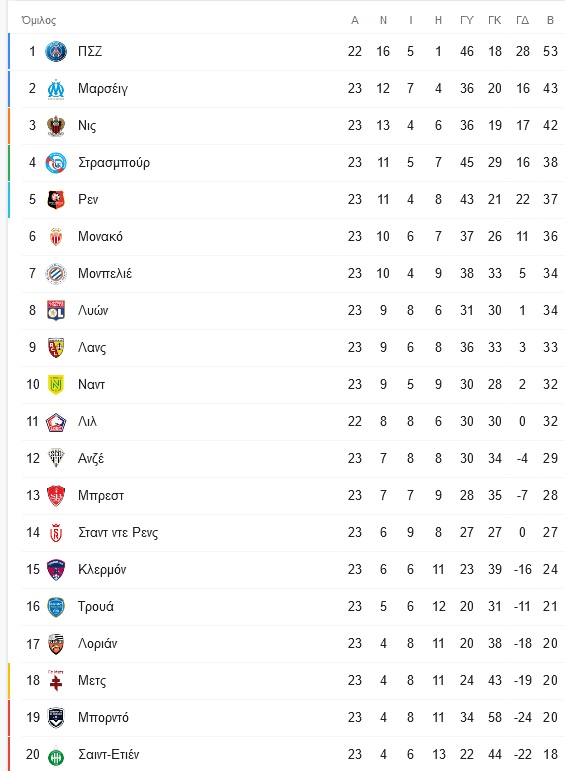580x771 pixels.
Task: Click the Μπορντό club crest
Action: tap(56, 718)
